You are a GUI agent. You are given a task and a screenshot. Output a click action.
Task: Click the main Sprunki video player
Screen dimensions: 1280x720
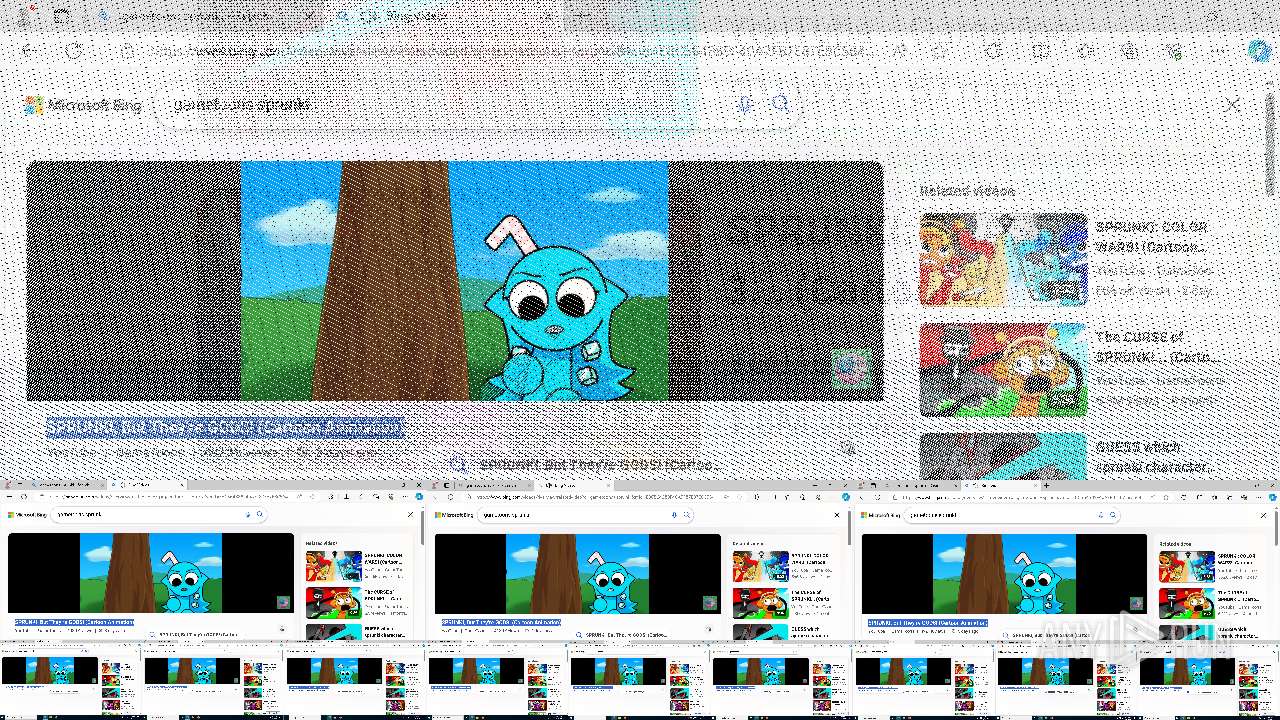click(x=455, y=281)
